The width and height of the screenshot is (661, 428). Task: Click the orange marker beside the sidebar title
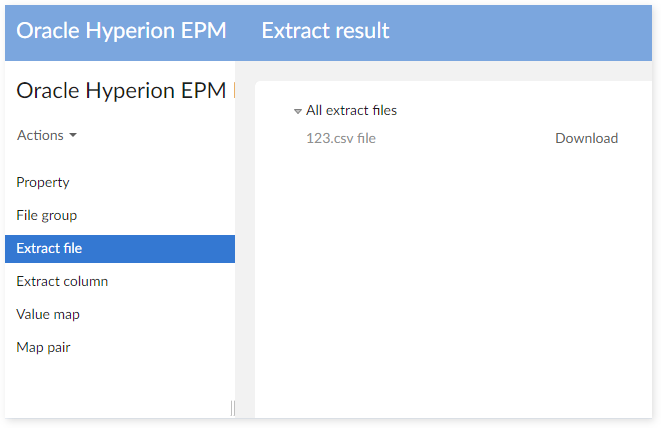coord(233,91)
